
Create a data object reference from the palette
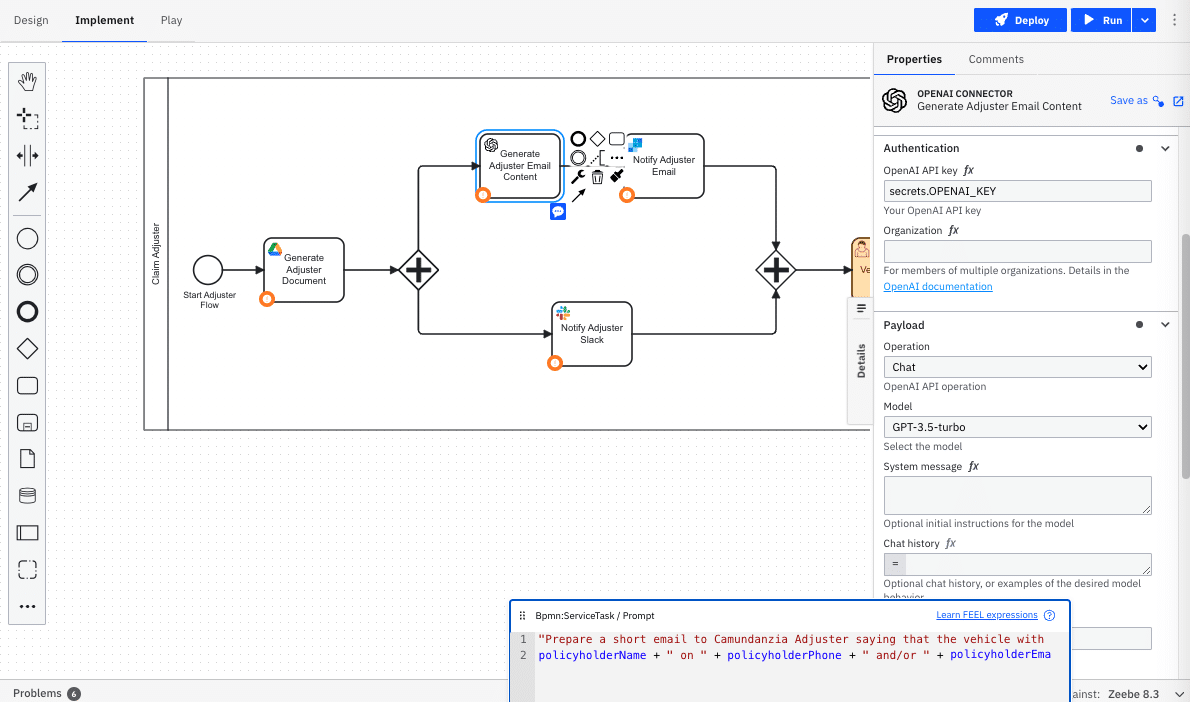[27, 459]
